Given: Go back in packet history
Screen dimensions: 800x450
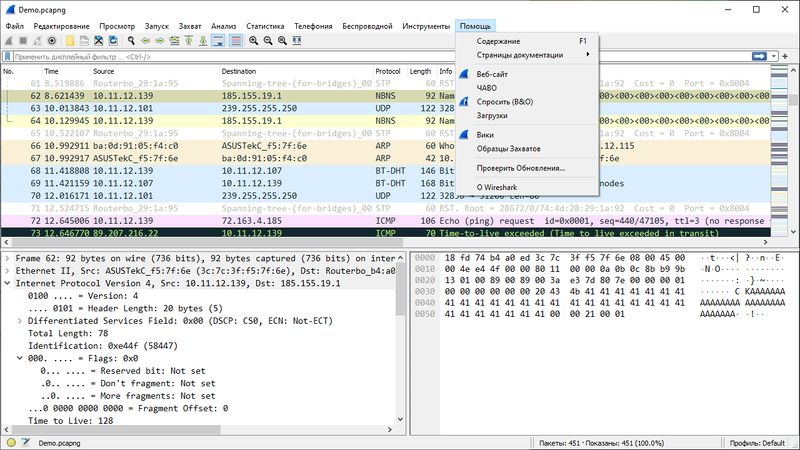Looking at the screenshot, I should pyautogui.click(x=146, y=41).
